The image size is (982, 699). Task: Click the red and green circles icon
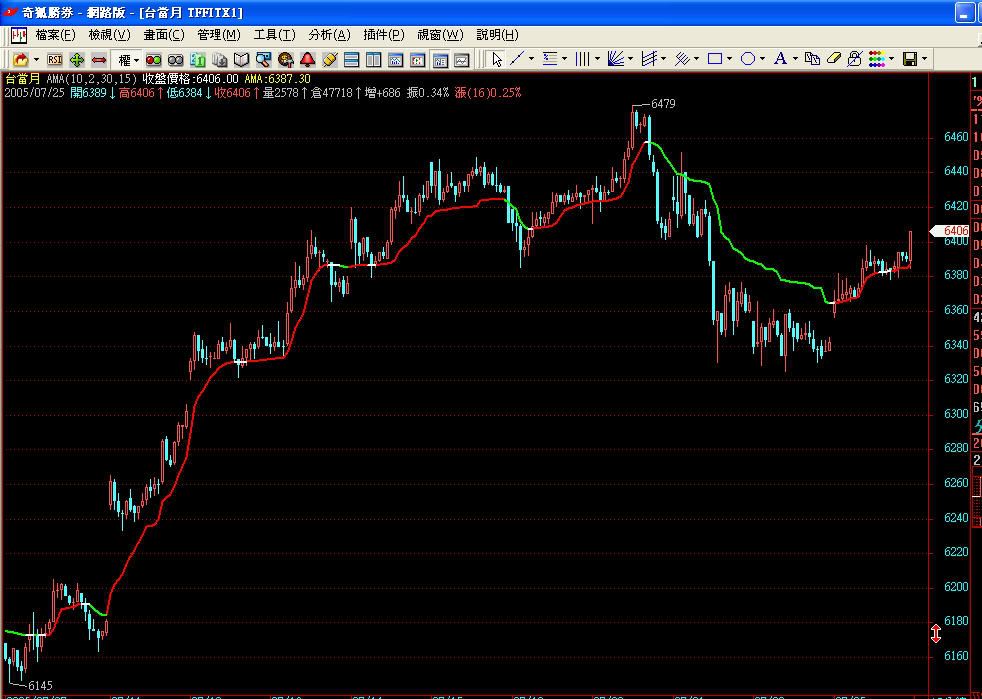click(153, 60)
